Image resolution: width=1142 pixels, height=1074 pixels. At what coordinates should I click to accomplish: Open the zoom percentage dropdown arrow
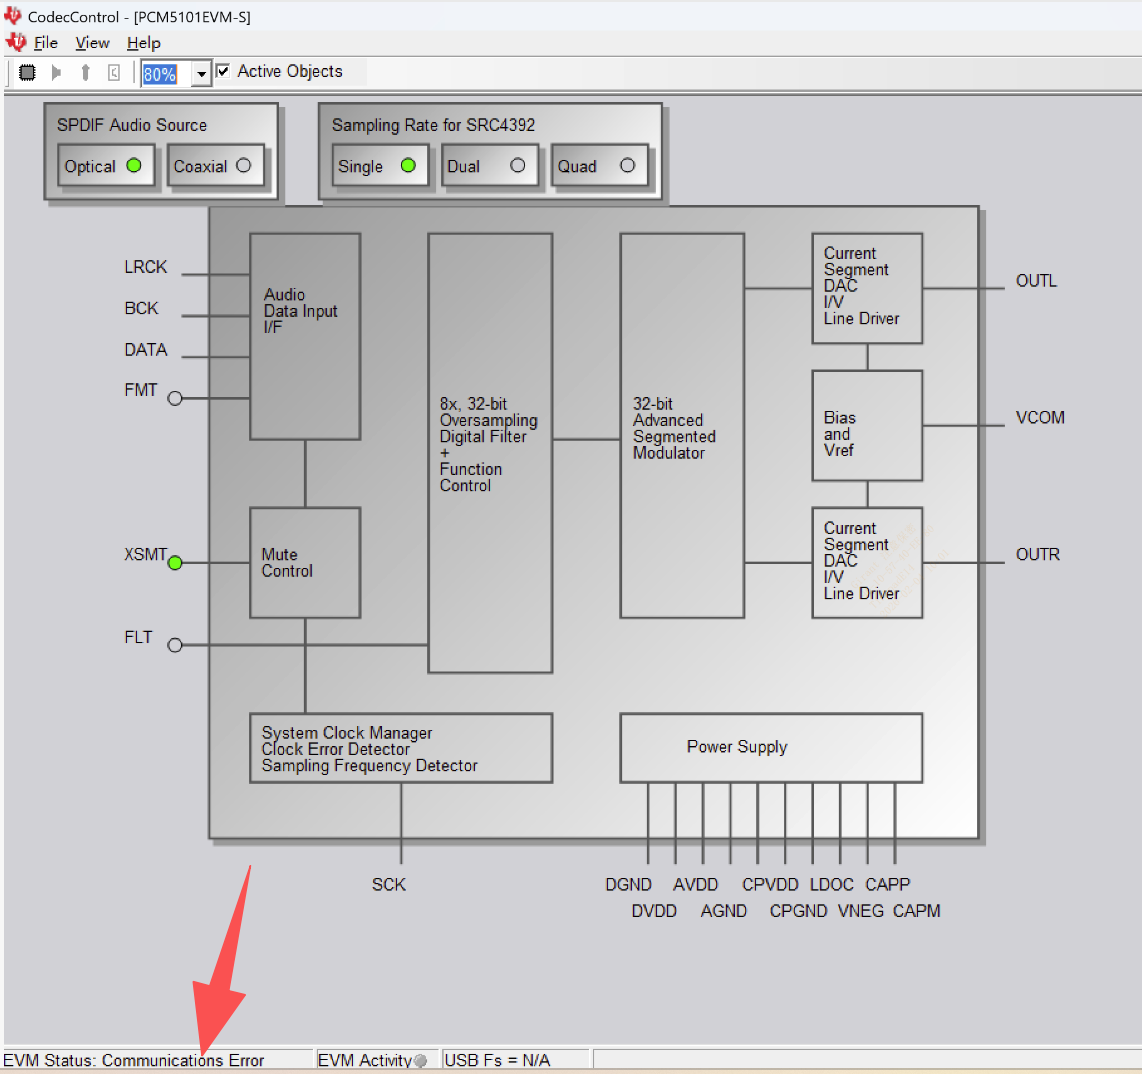[x=202, y=74]
